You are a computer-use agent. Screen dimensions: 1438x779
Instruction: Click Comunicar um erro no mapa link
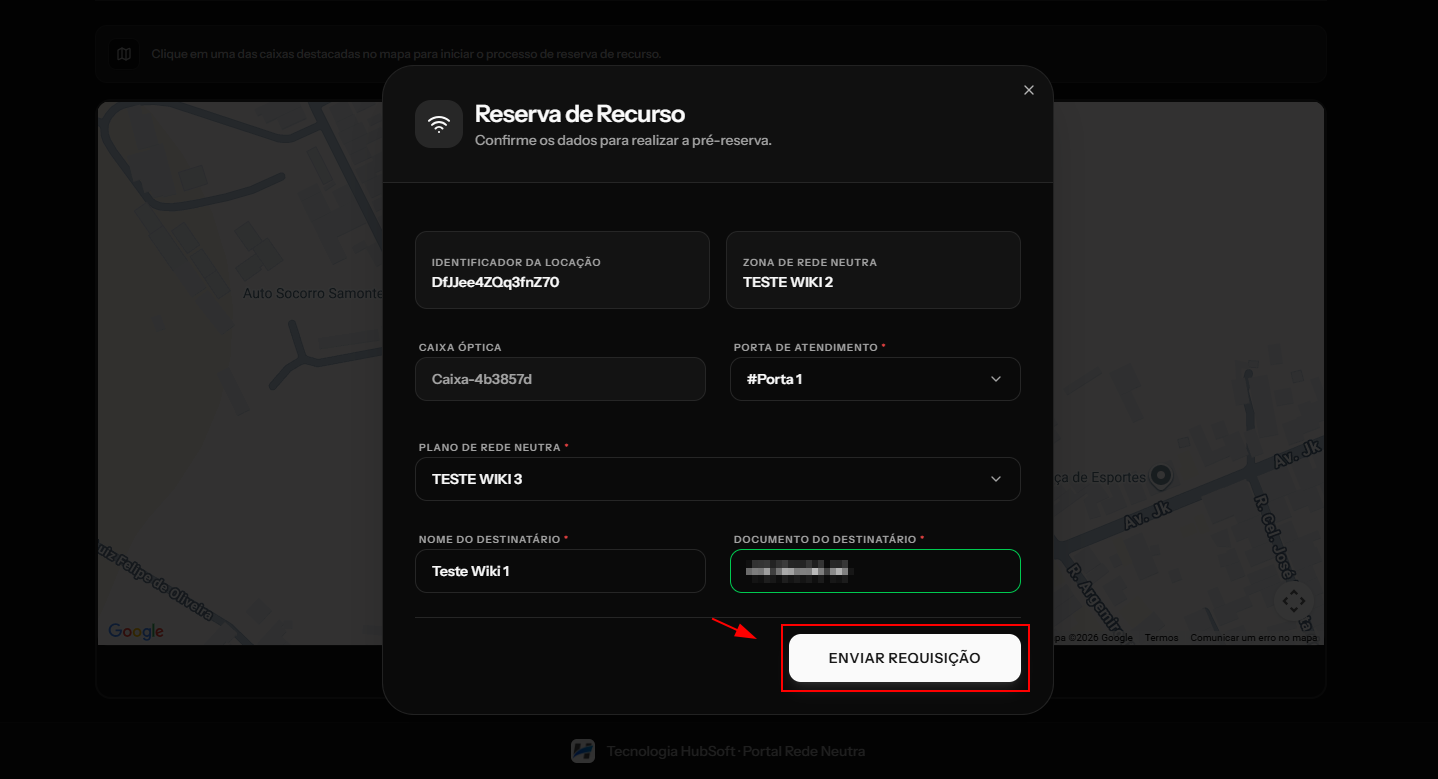(1253, 638)
